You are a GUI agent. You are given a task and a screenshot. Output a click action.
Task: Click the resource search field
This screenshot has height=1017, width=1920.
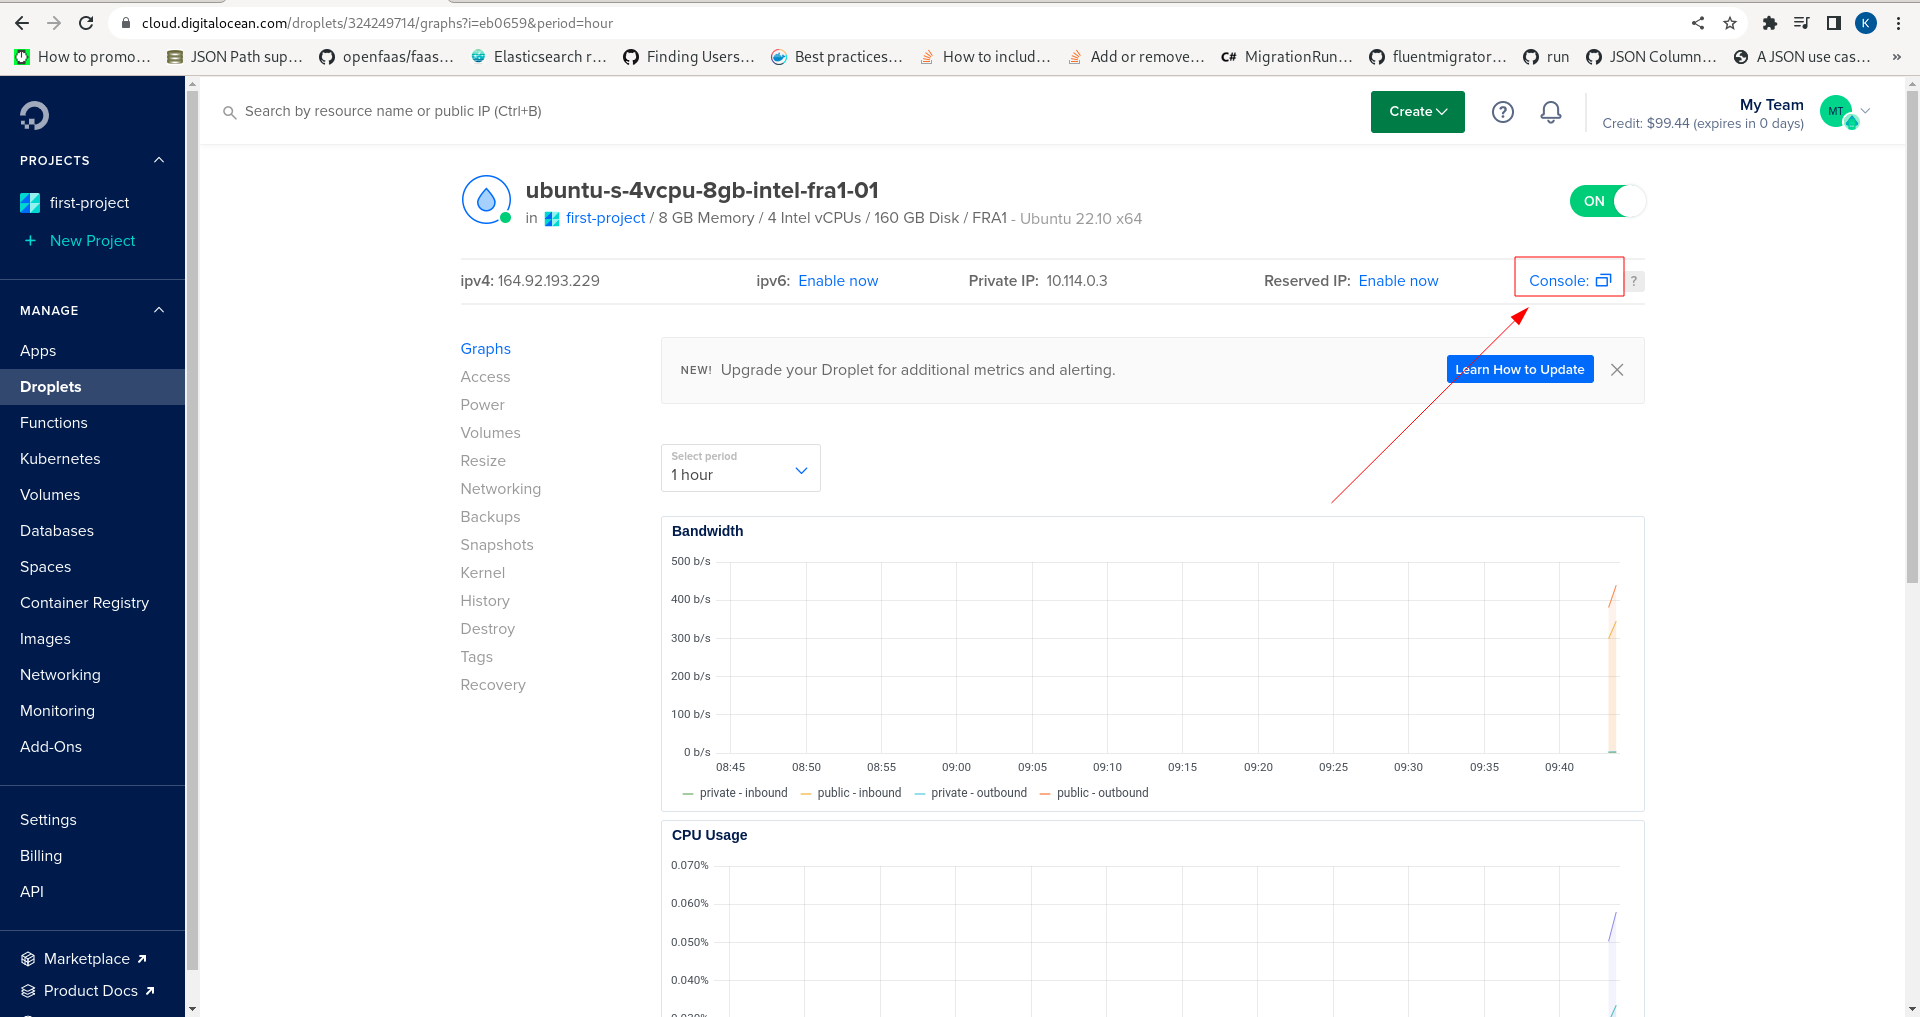coord(392,112)
